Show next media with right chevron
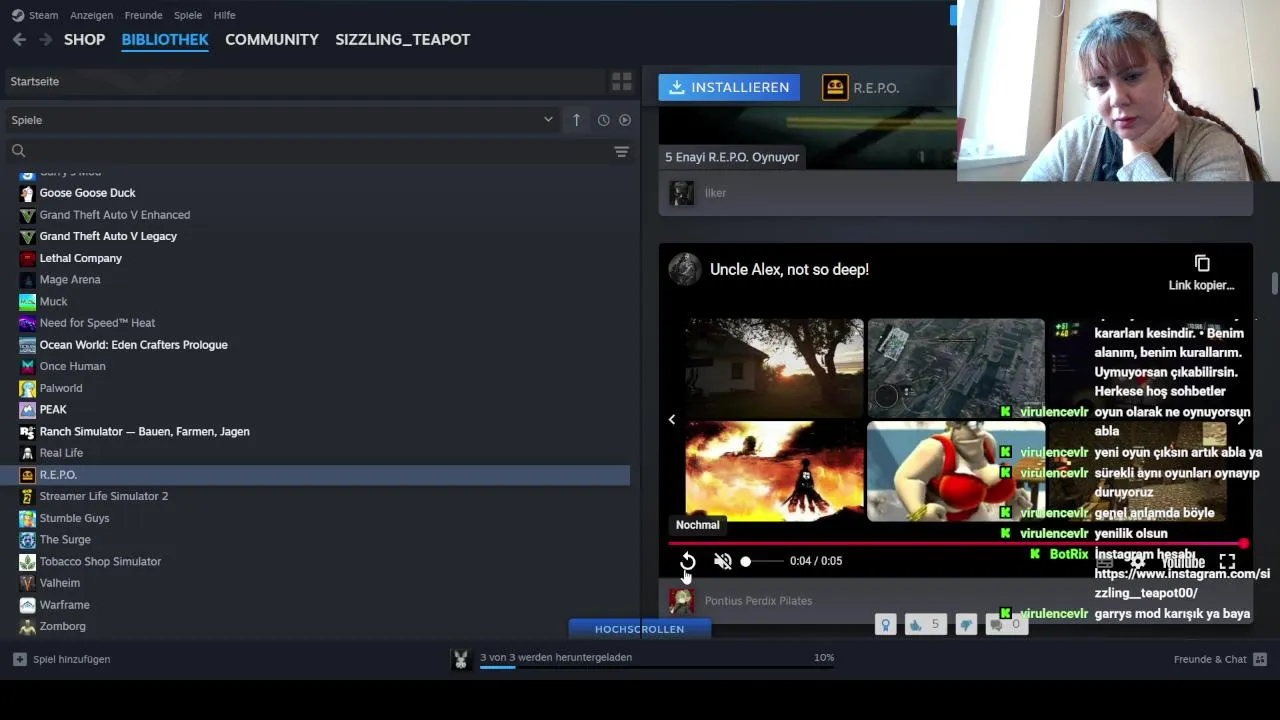Screen dimensions: 1280x720 pos(1240,420)
